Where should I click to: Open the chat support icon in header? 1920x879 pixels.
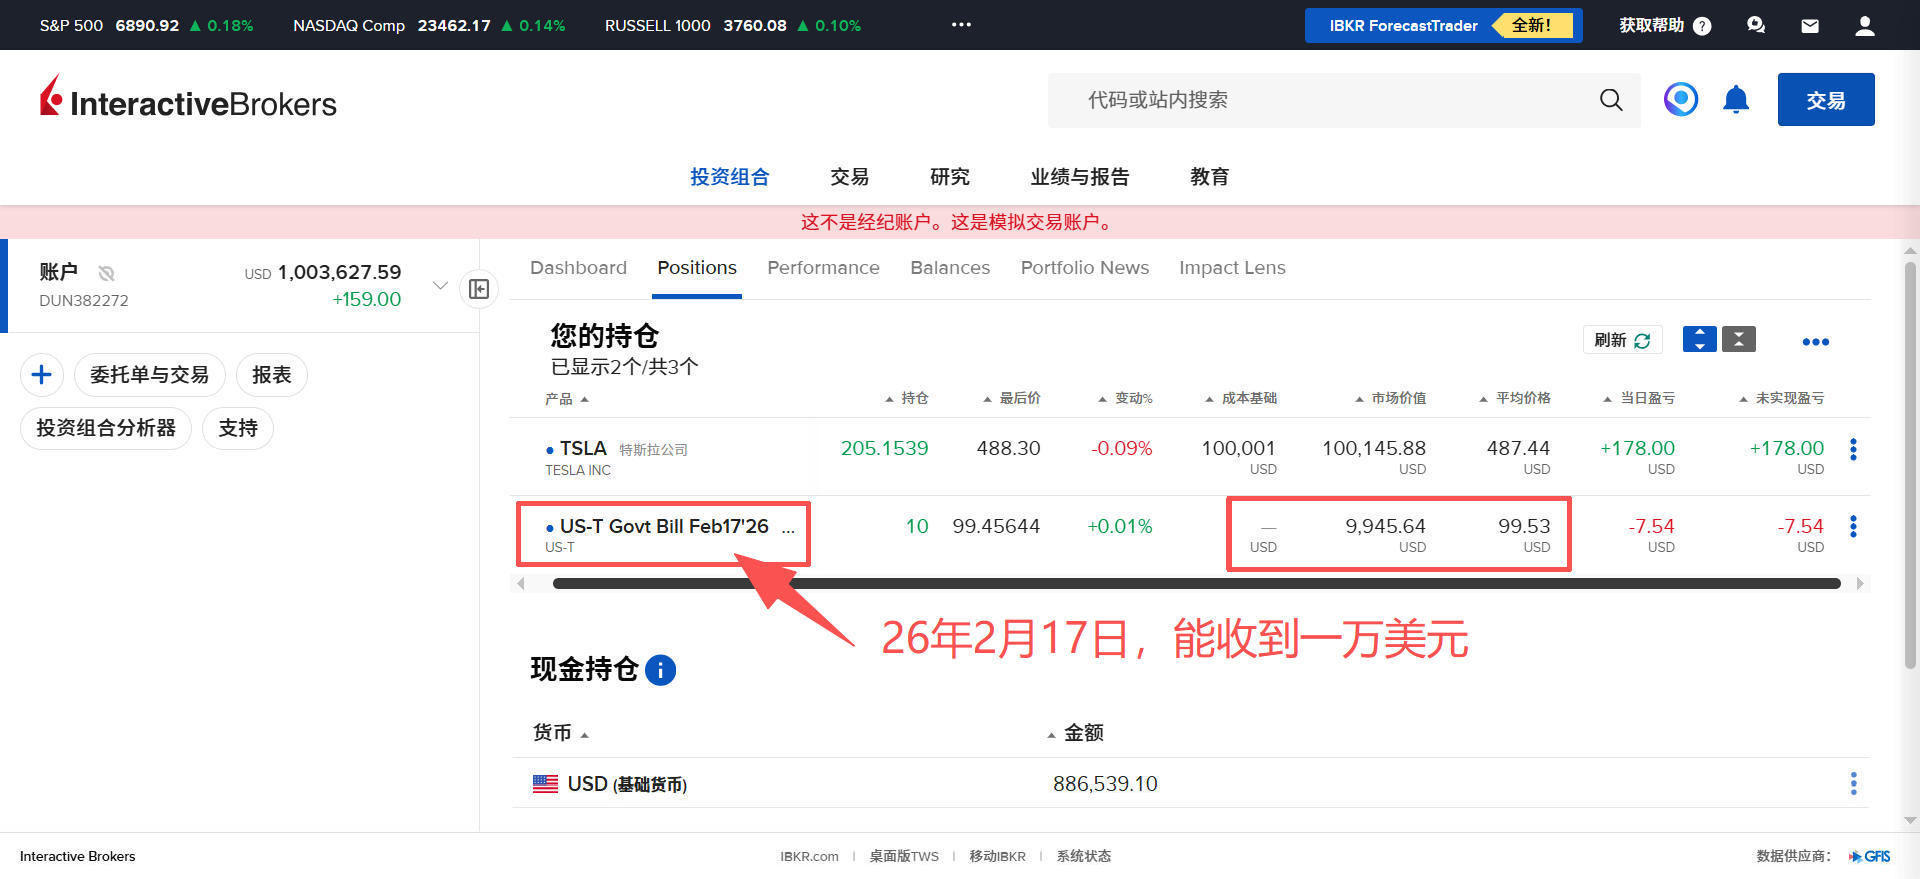tap(1756, 26)
